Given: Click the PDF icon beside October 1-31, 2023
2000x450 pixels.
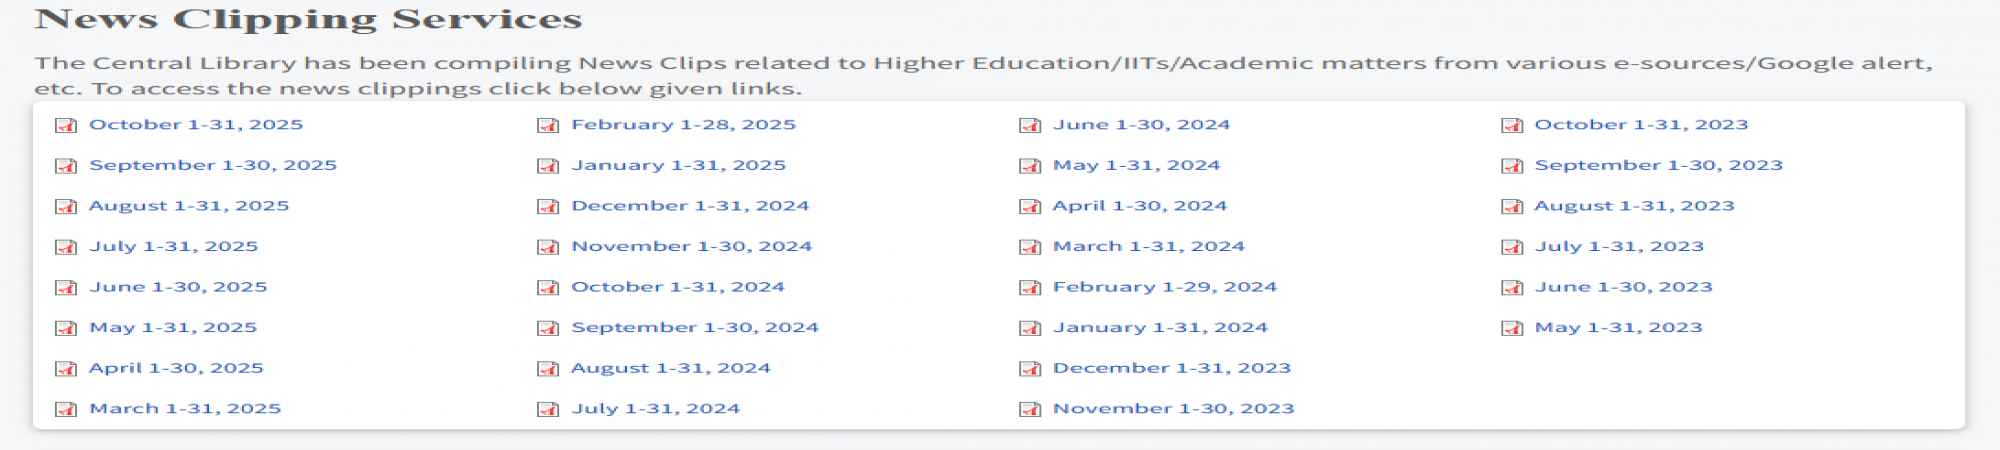Looking at the screenshot, I should pyautogui.click(x=1512, y=125).
